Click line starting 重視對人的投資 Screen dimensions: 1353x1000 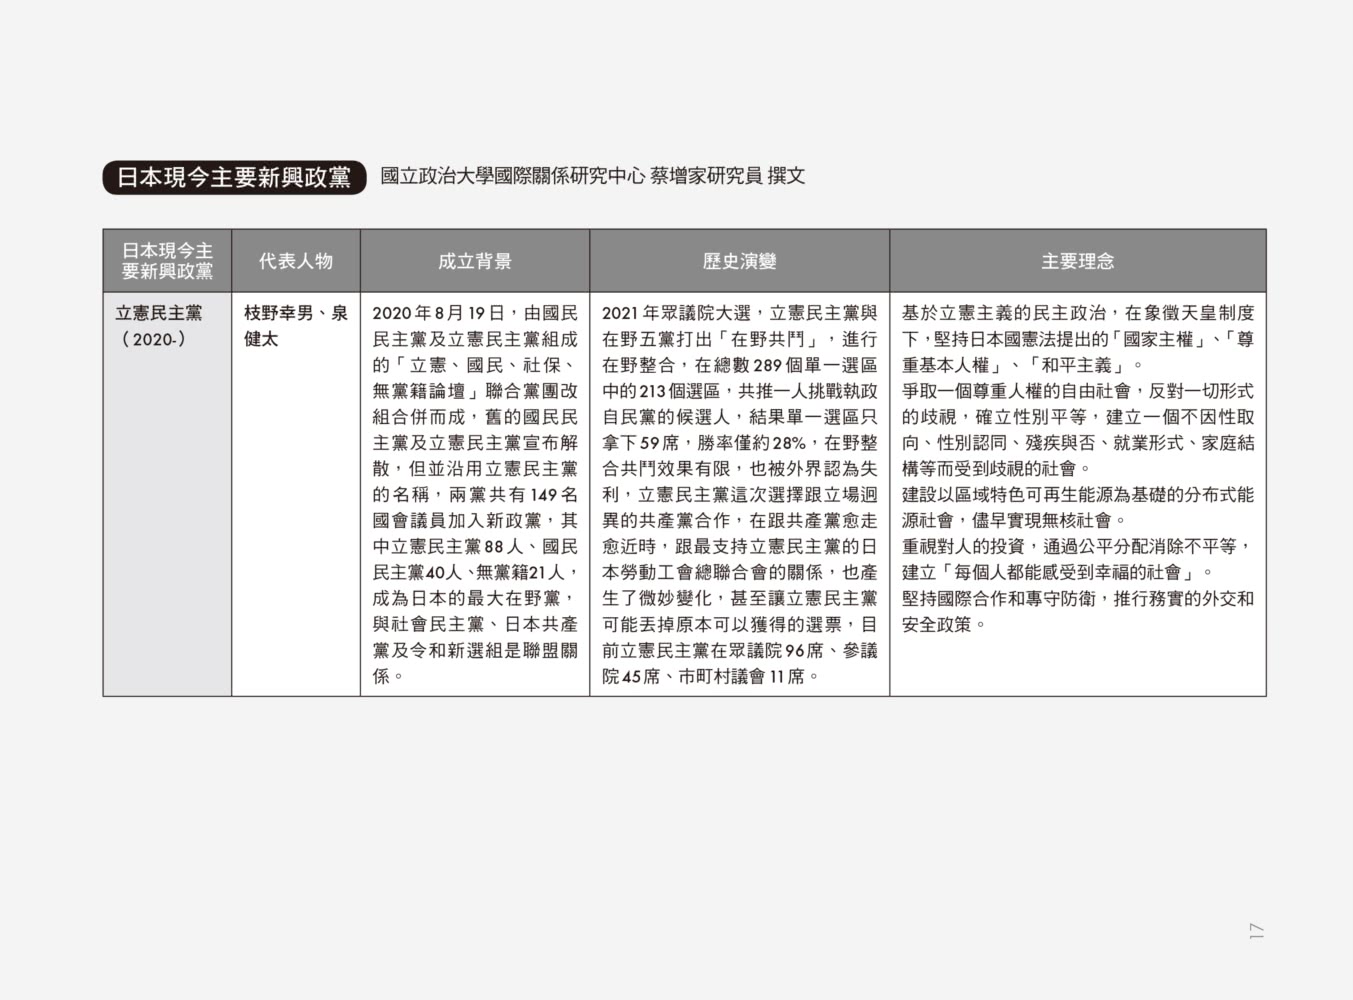click(1078, 547)
